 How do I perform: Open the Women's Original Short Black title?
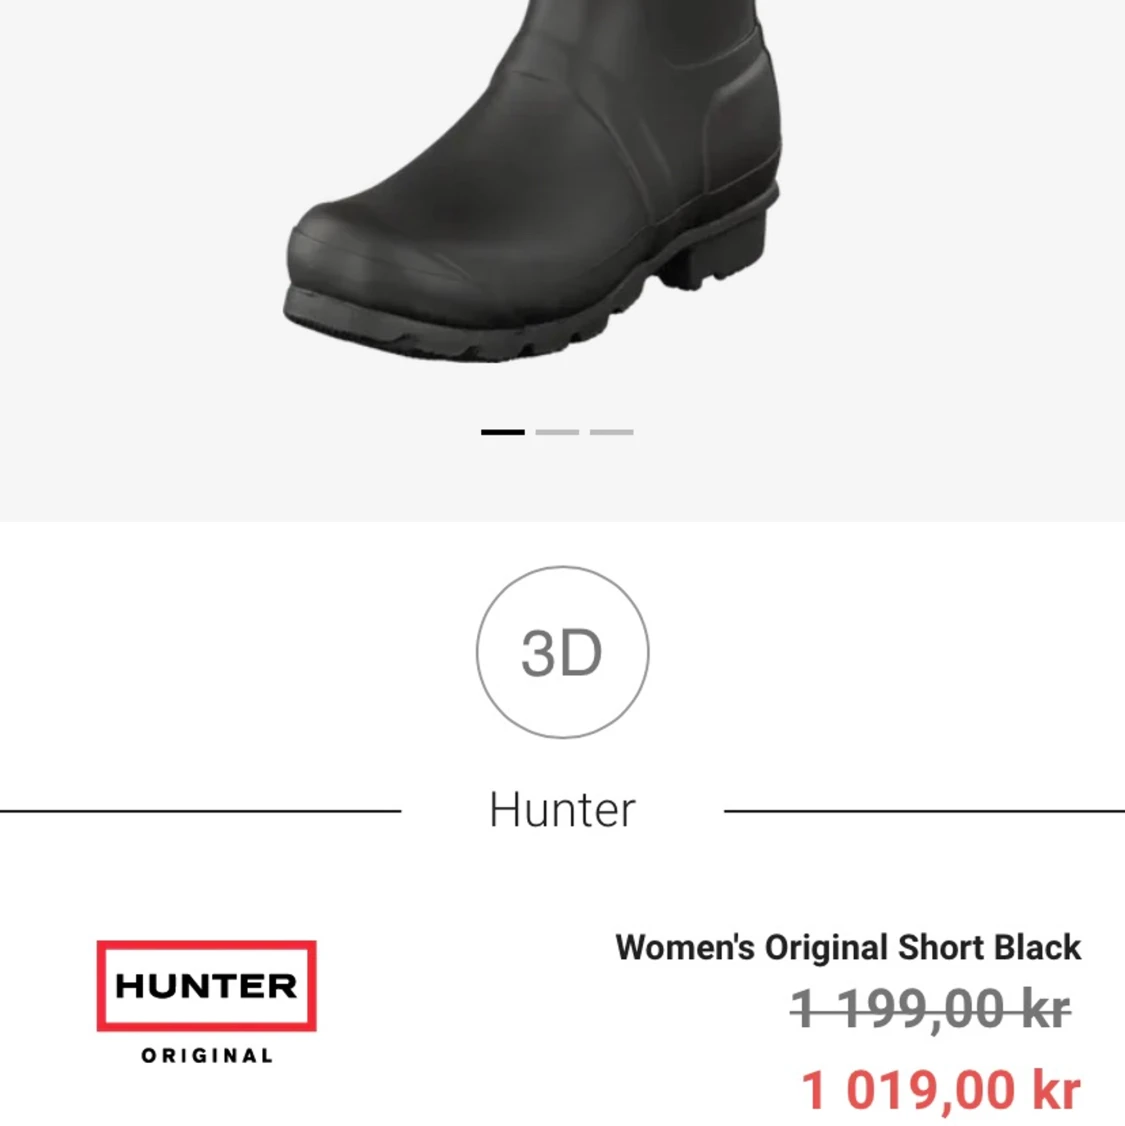click(848, 947)
